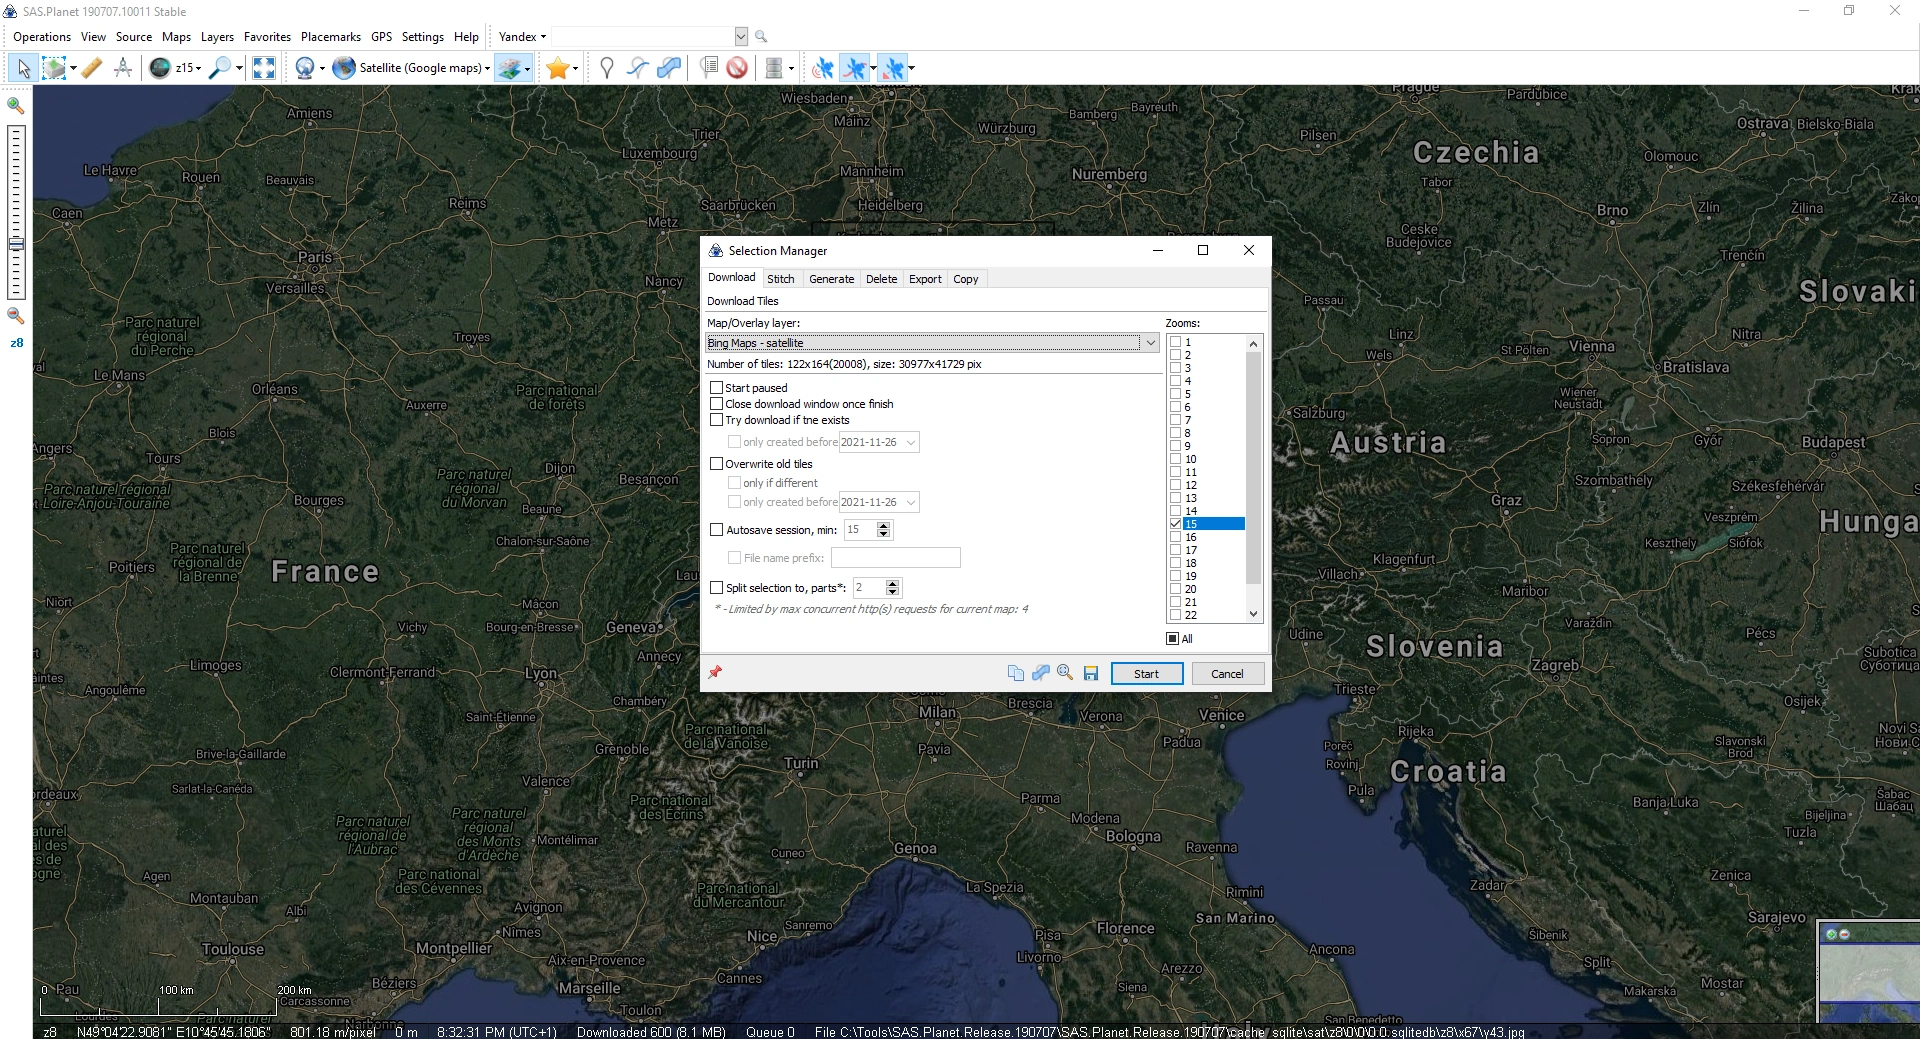
Task: Open the yellow star favorites icon
Action: click(557, 68)
